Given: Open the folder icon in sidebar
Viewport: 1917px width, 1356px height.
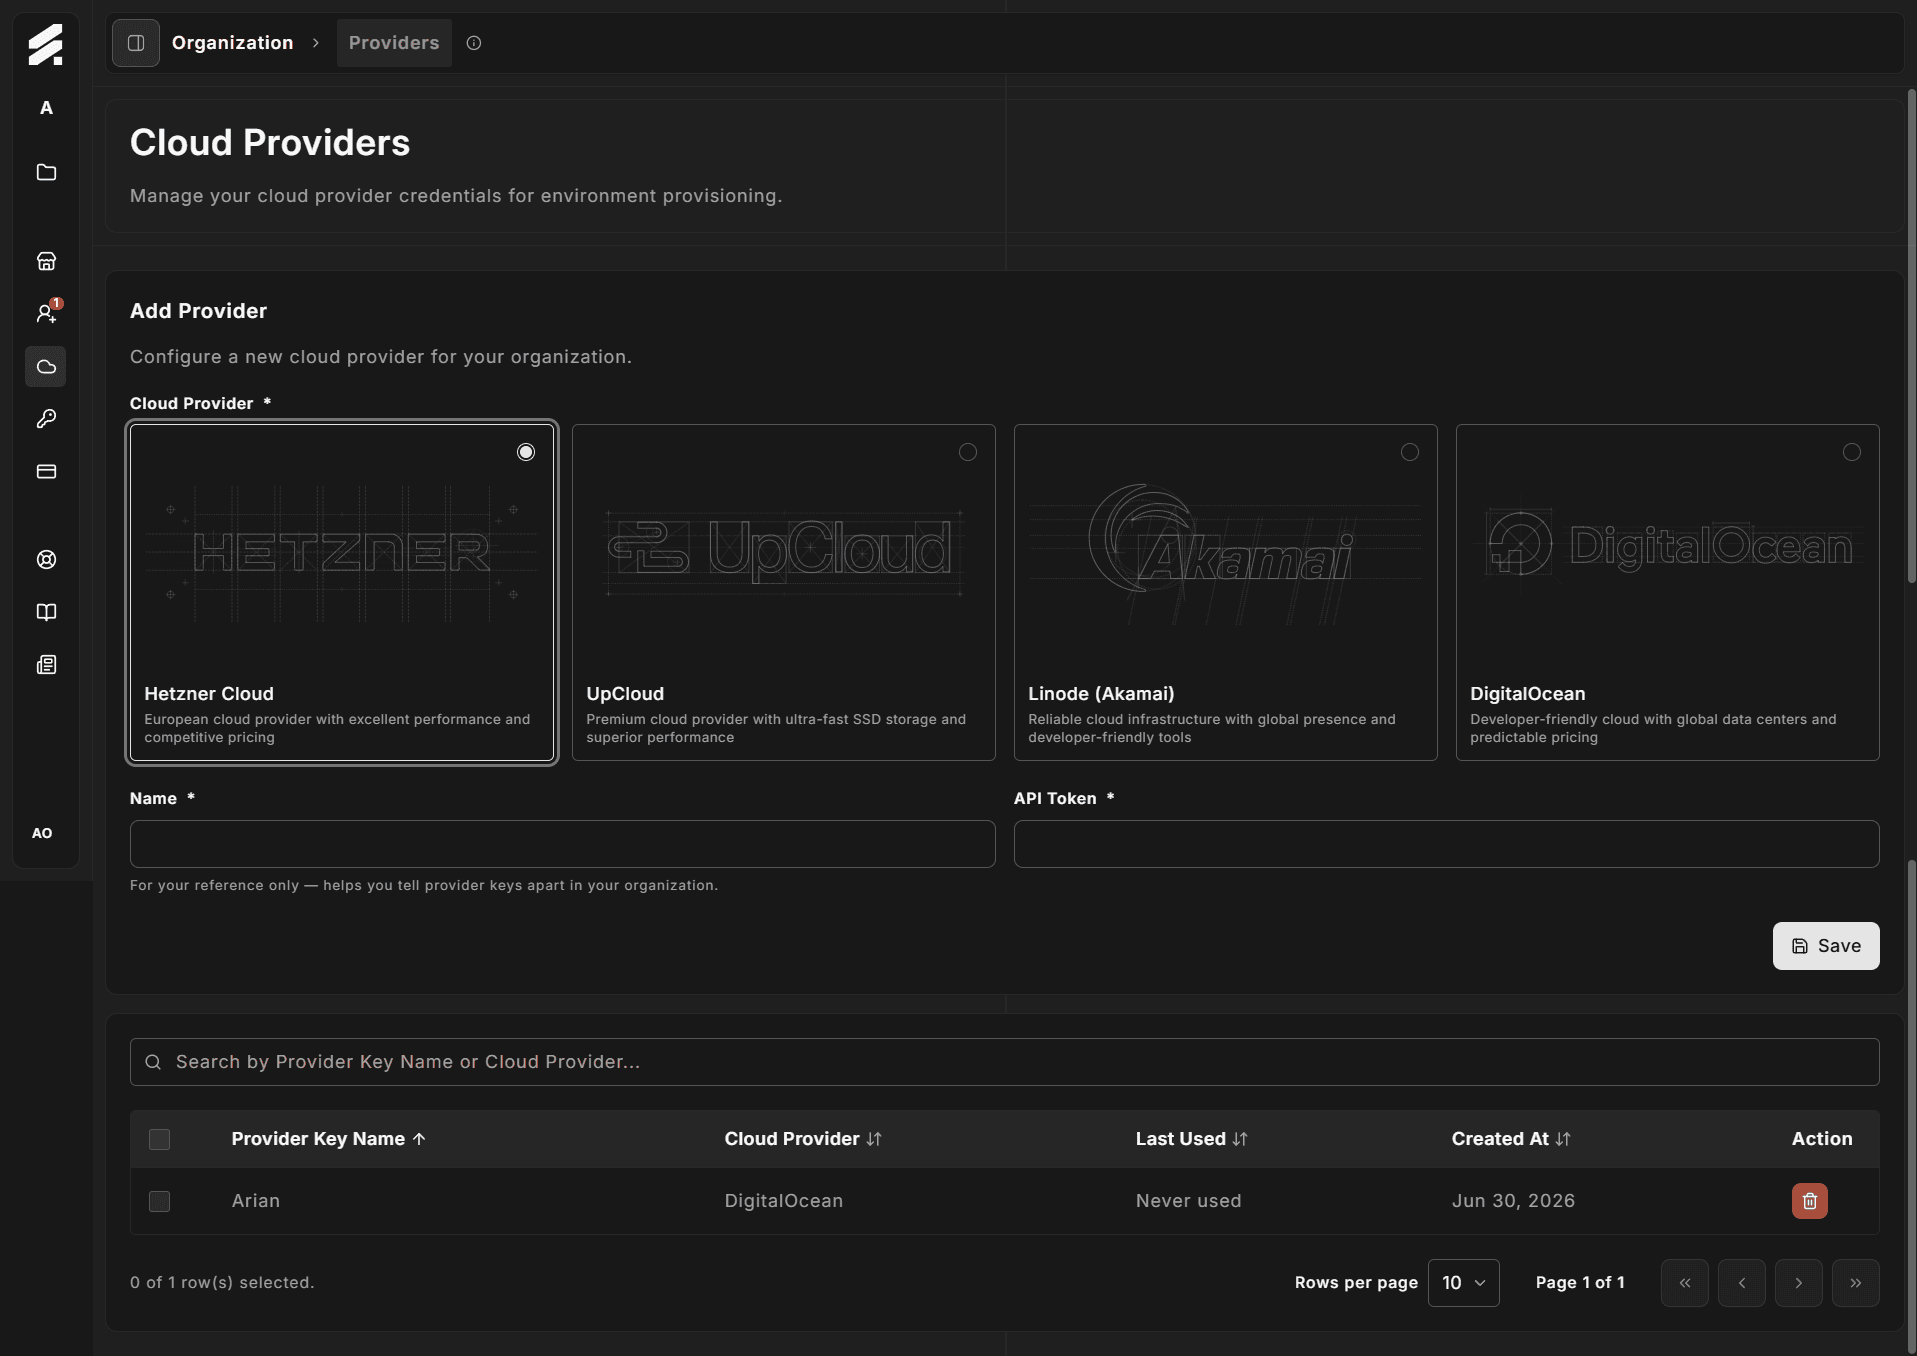Looking at the screenshot, I should (x=46, y=172).
